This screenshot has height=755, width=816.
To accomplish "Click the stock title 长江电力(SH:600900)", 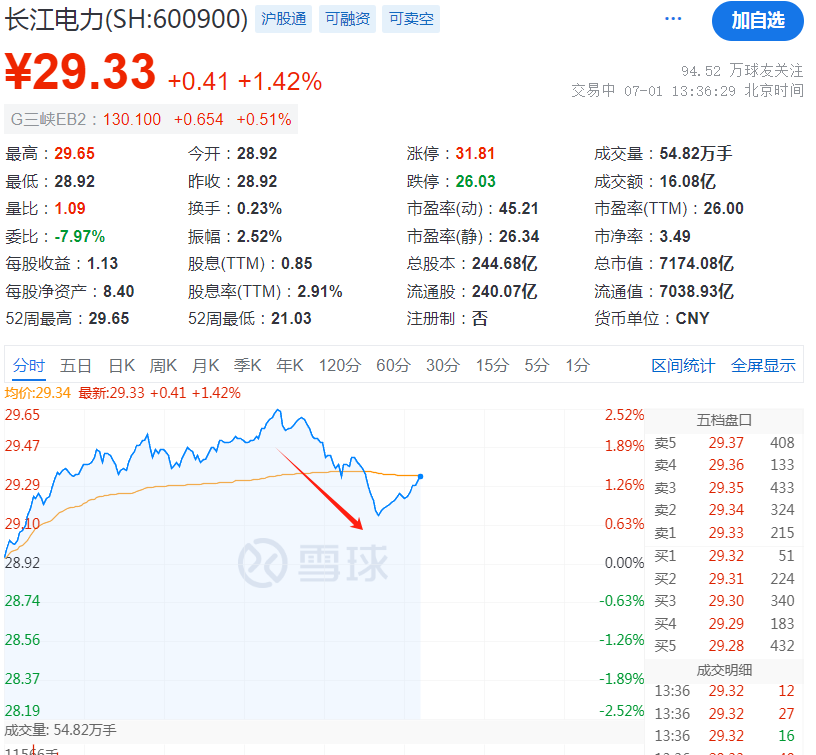I will [x=126, y=20].
